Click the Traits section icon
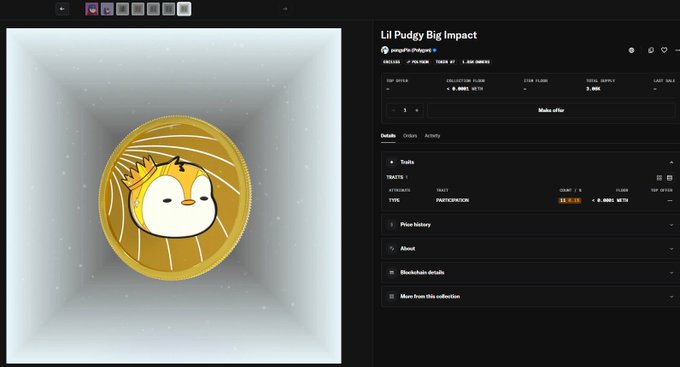The height and width of the screenshot is (367, 680). (x=391, y=162)
